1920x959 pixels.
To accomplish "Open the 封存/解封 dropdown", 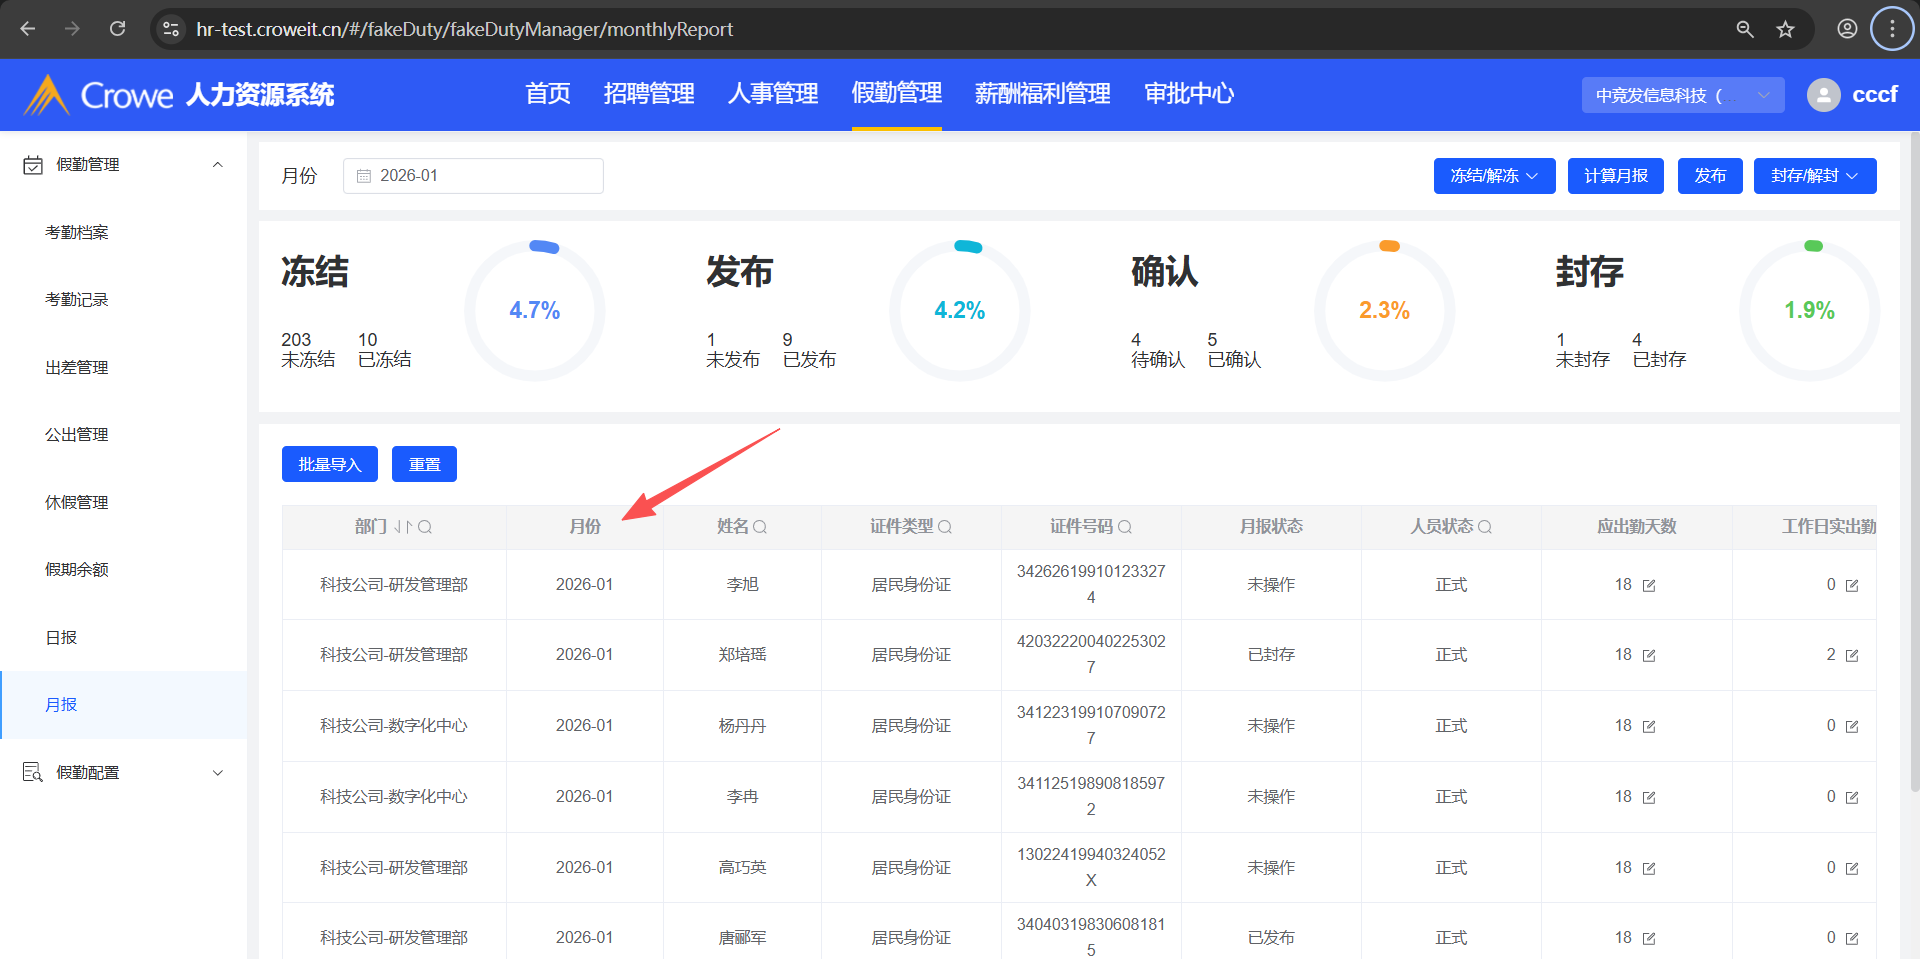I will [x=1814, y=176].
